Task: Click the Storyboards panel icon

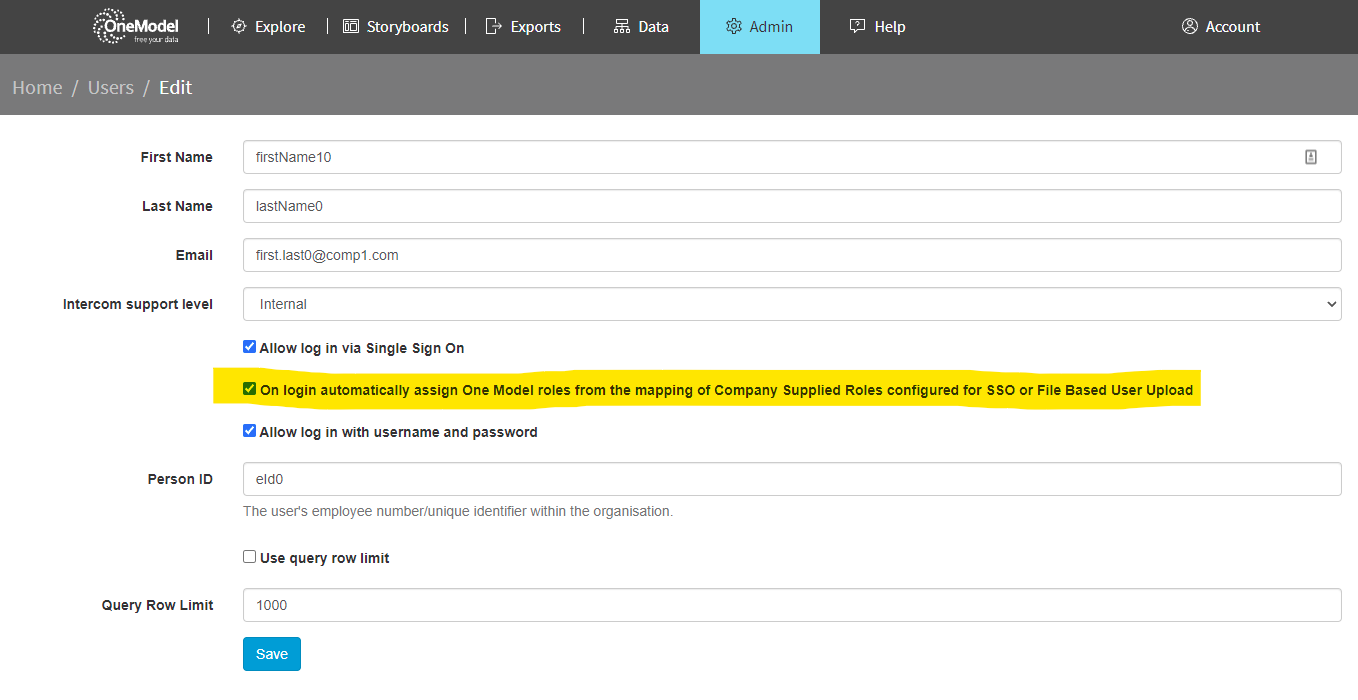Action: pos(351,27)
